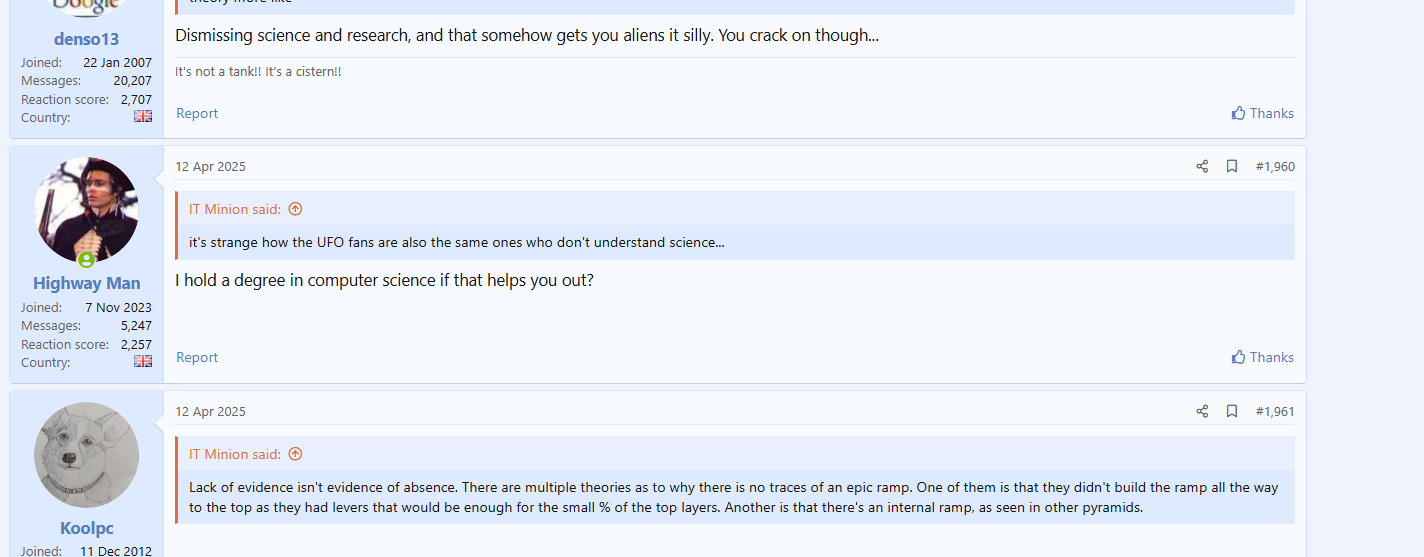Open Highway Man username link
This screenshot has height=557, width=1424.
pos(87,283)
